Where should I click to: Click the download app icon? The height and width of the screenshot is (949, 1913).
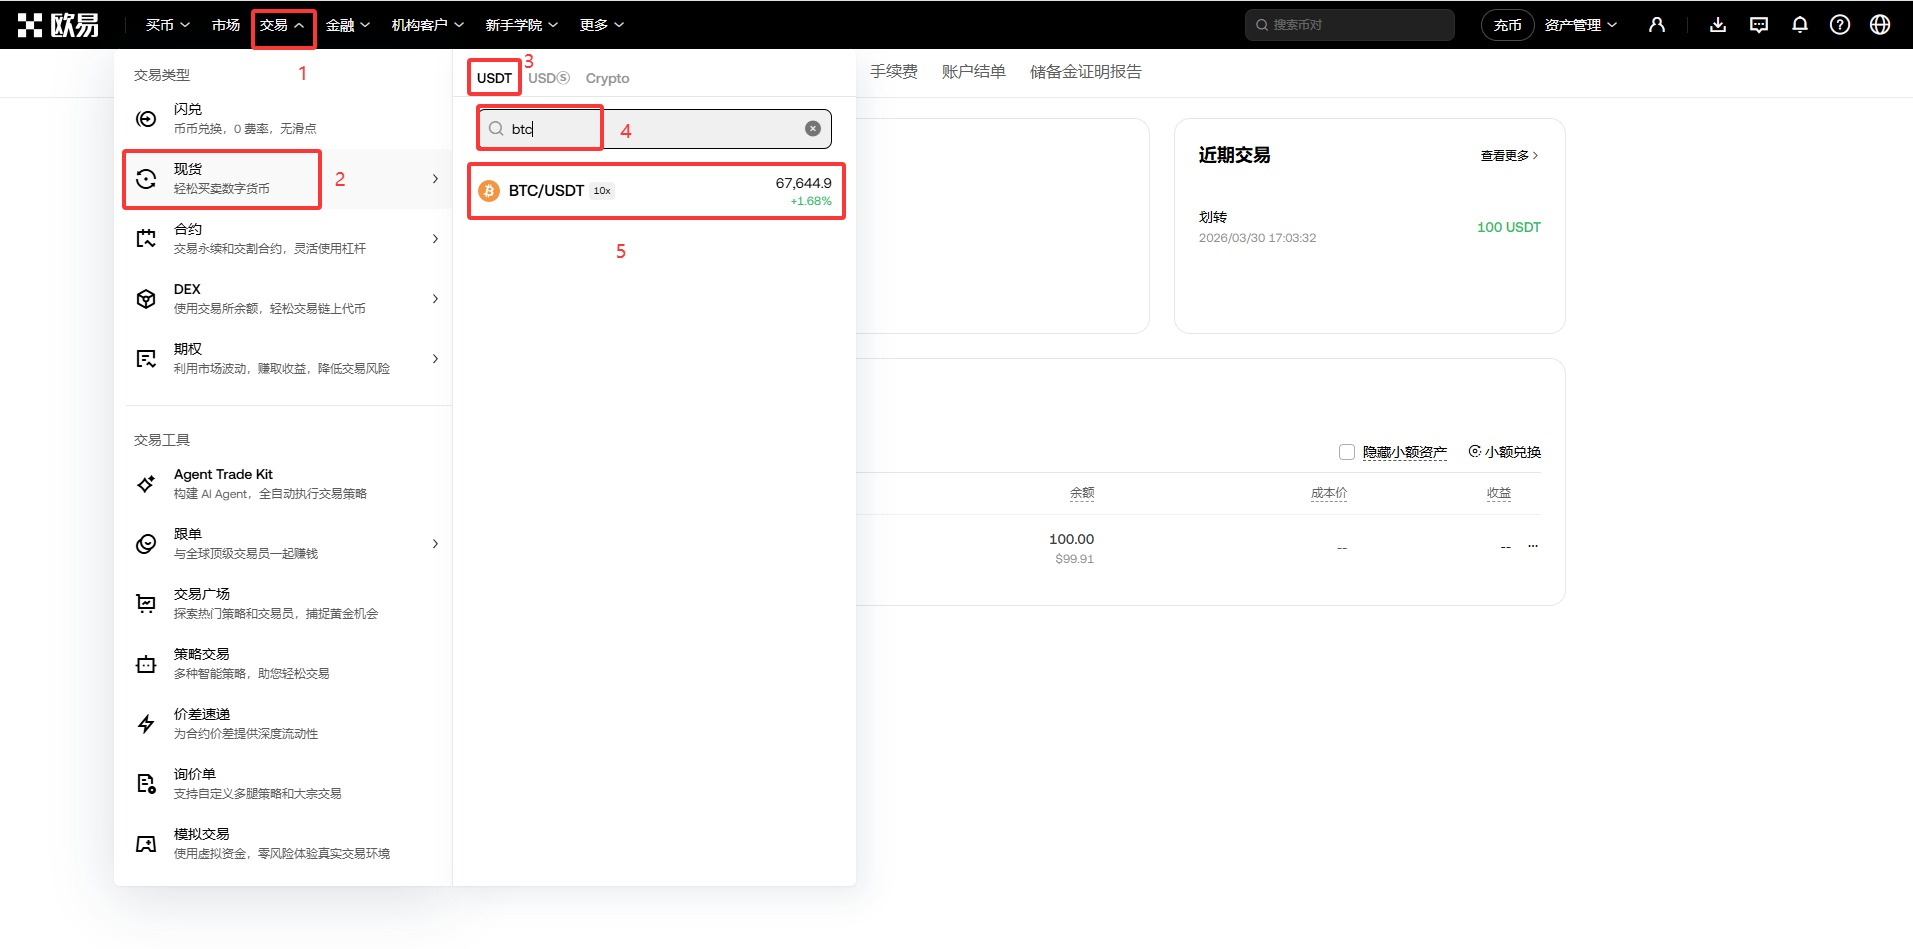[x=1718, y=25]
